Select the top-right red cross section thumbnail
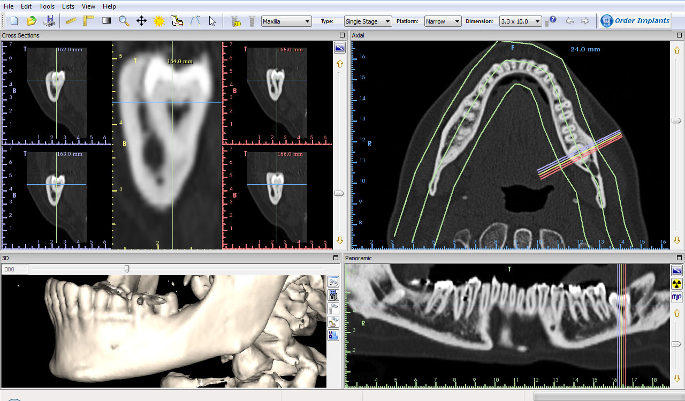The height and width of the screenshot is (401, 685). [277, 93]
